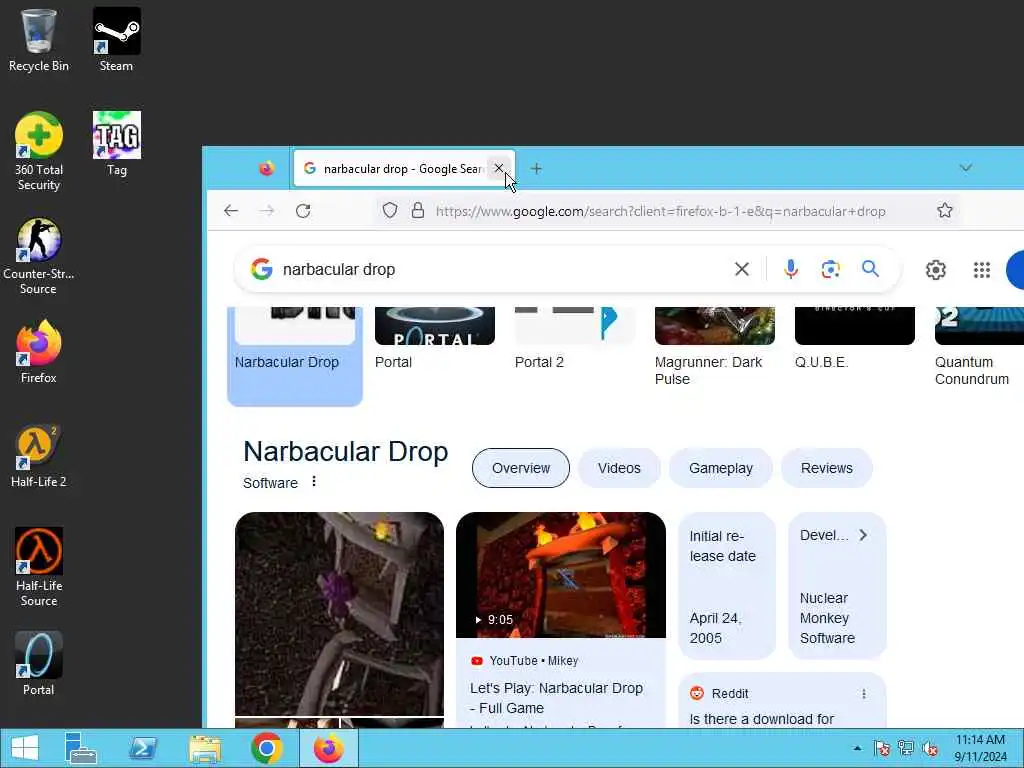Open the Reddit result options dots
Viewport: 1024px width, 768px height.
[863, 694]
